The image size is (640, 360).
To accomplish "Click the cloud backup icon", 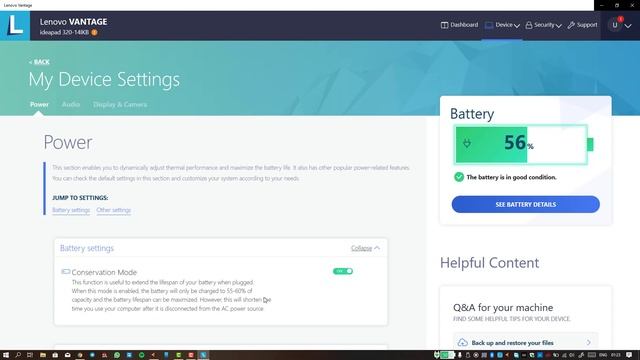I will tap(462, 342).
